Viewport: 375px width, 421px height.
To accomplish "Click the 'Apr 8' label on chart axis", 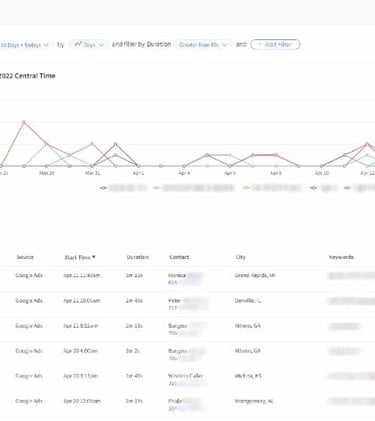I will tap(275, 173).
